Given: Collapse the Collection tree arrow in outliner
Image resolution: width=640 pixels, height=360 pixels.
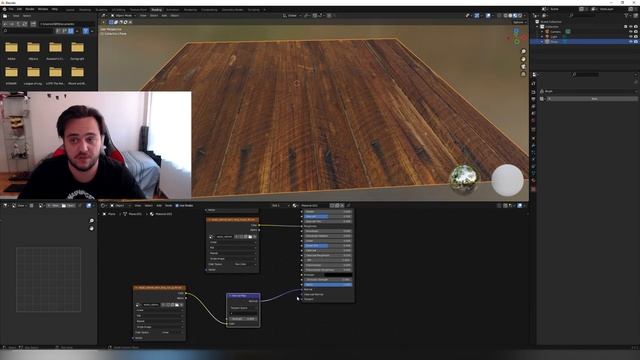Looking at the screenshot, I should coord(538,27).
